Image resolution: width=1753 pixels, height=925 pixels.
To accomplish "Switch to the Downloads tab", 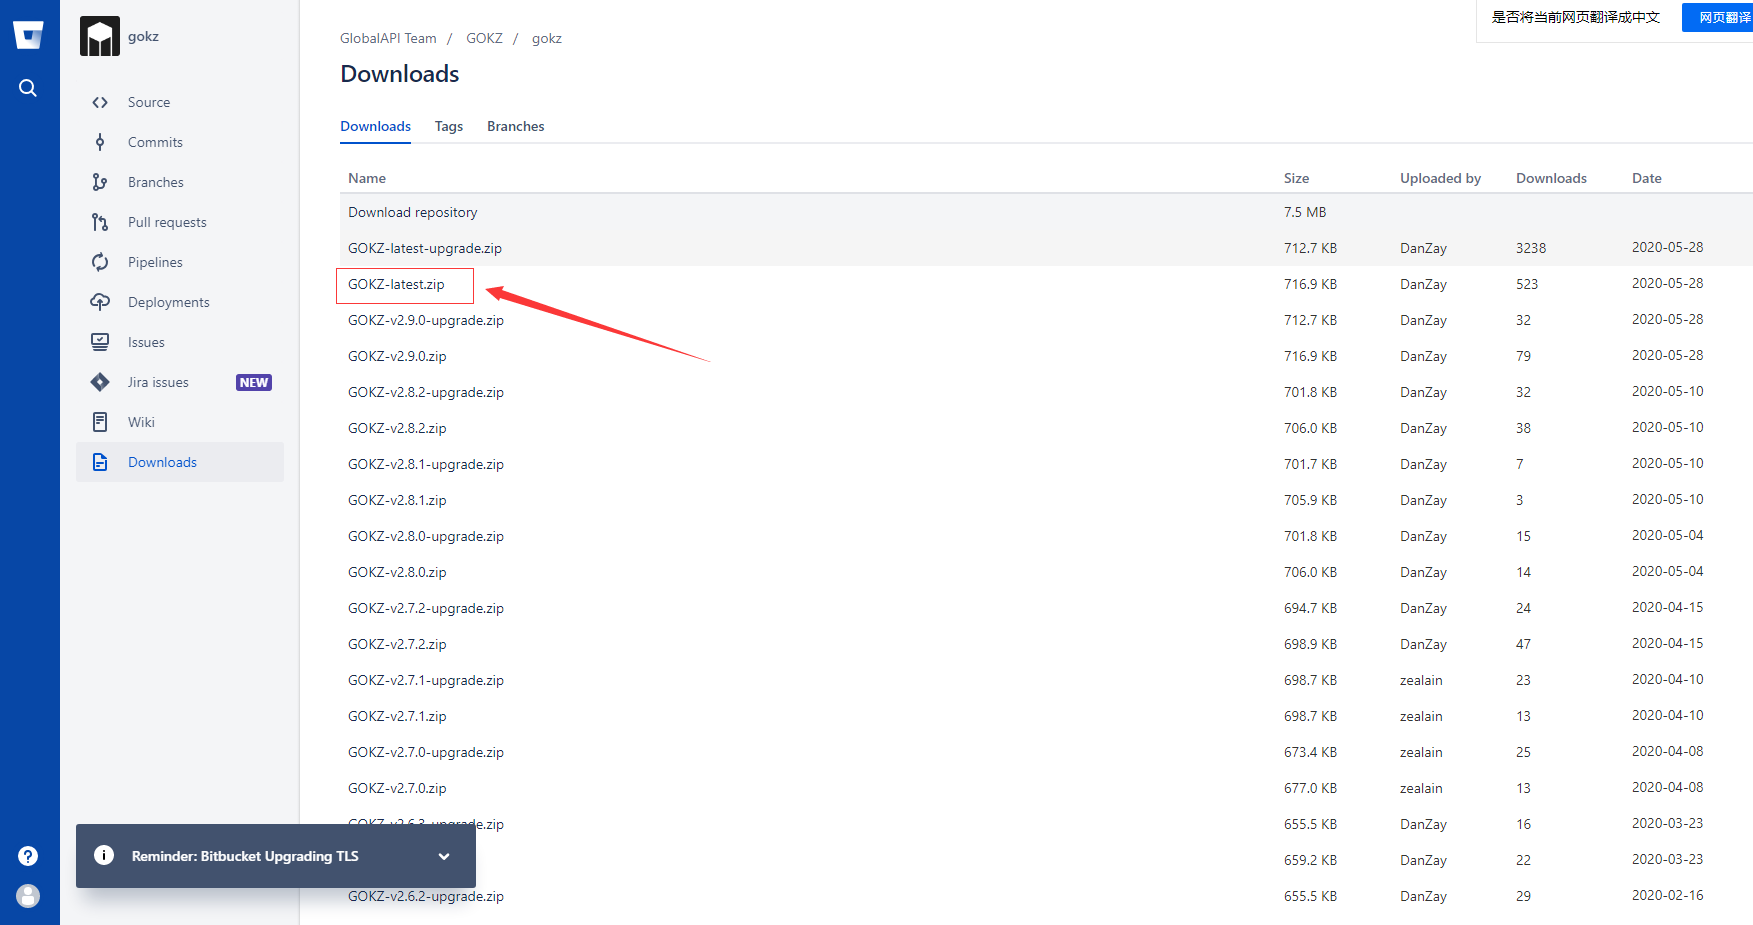I will pyautogui.click(x=375, y=126).
